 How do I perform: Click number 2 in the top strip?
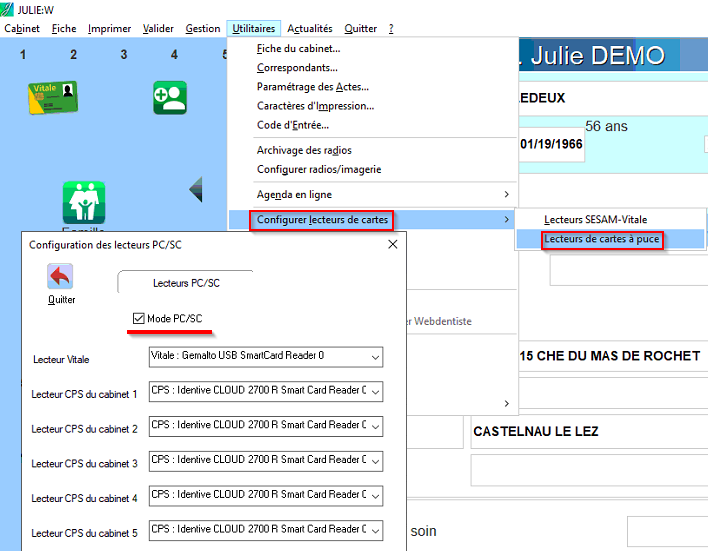73,55
